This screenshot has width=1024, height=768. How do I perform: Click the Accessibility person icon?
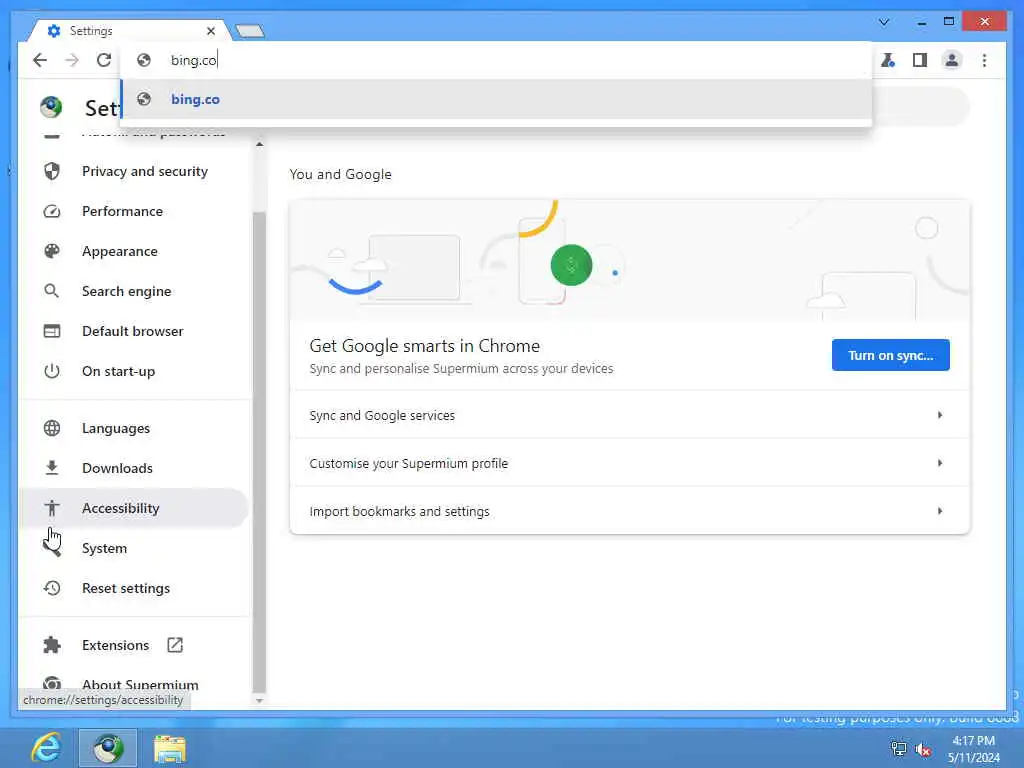pos(52,507)
